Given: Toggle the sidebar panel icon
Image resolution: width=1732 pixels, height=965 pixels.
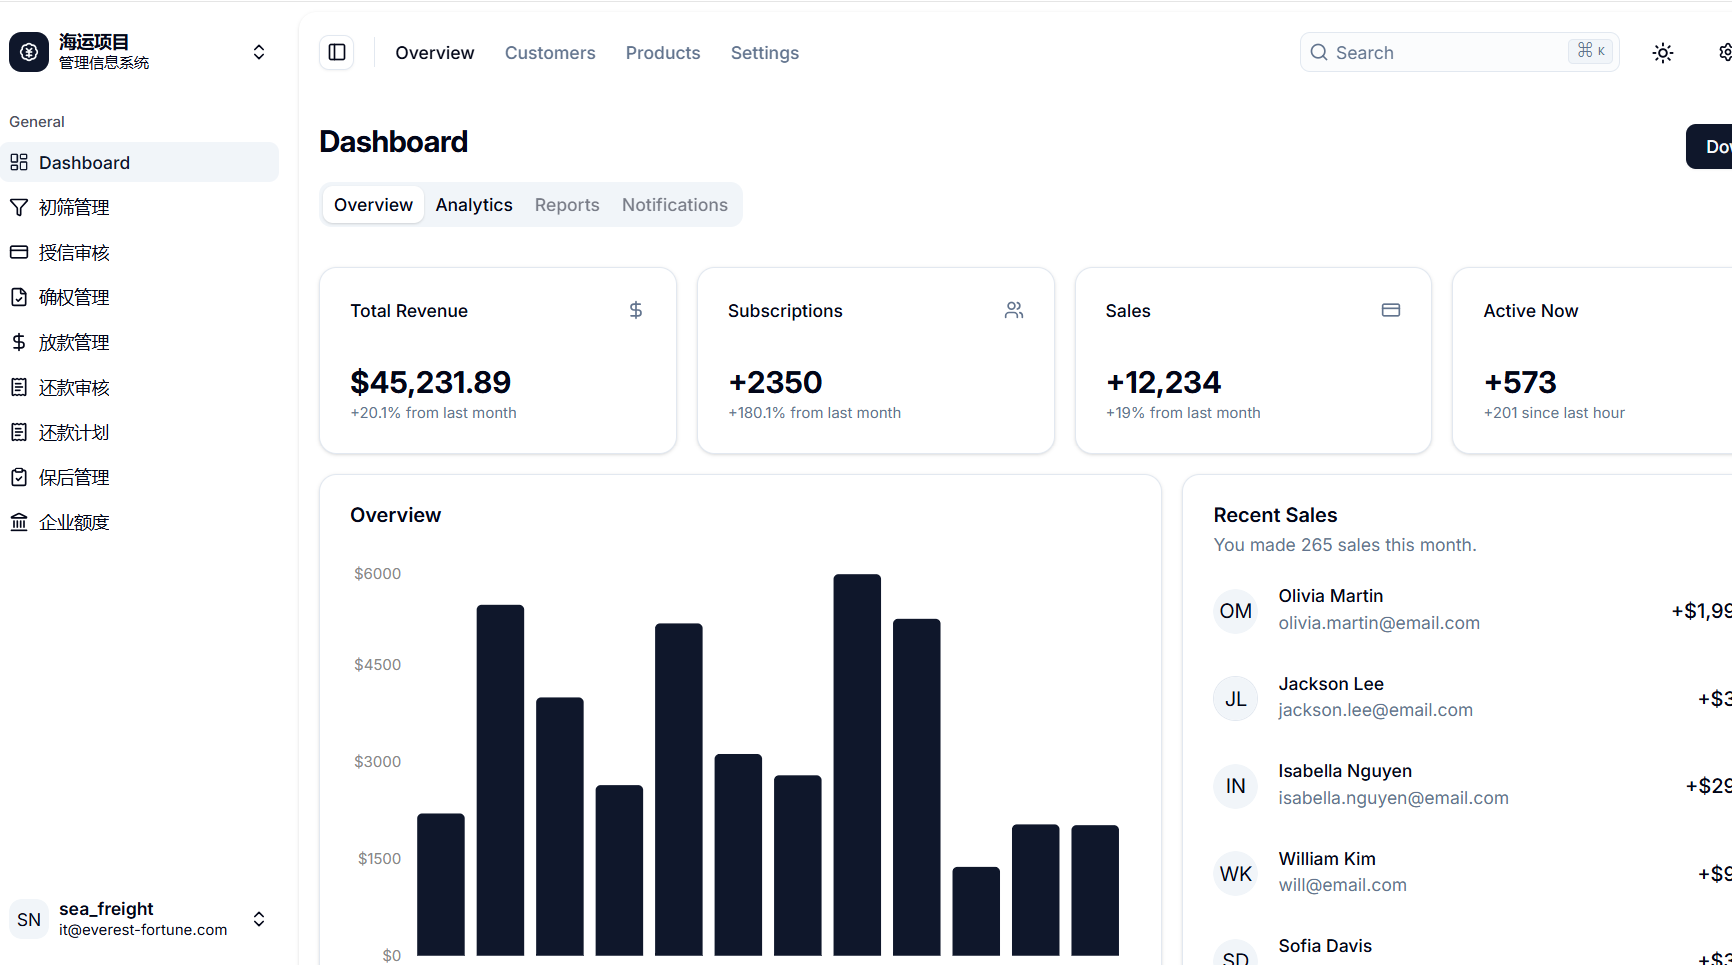Looking at the screenshot, I should click(x=337, y=52).
